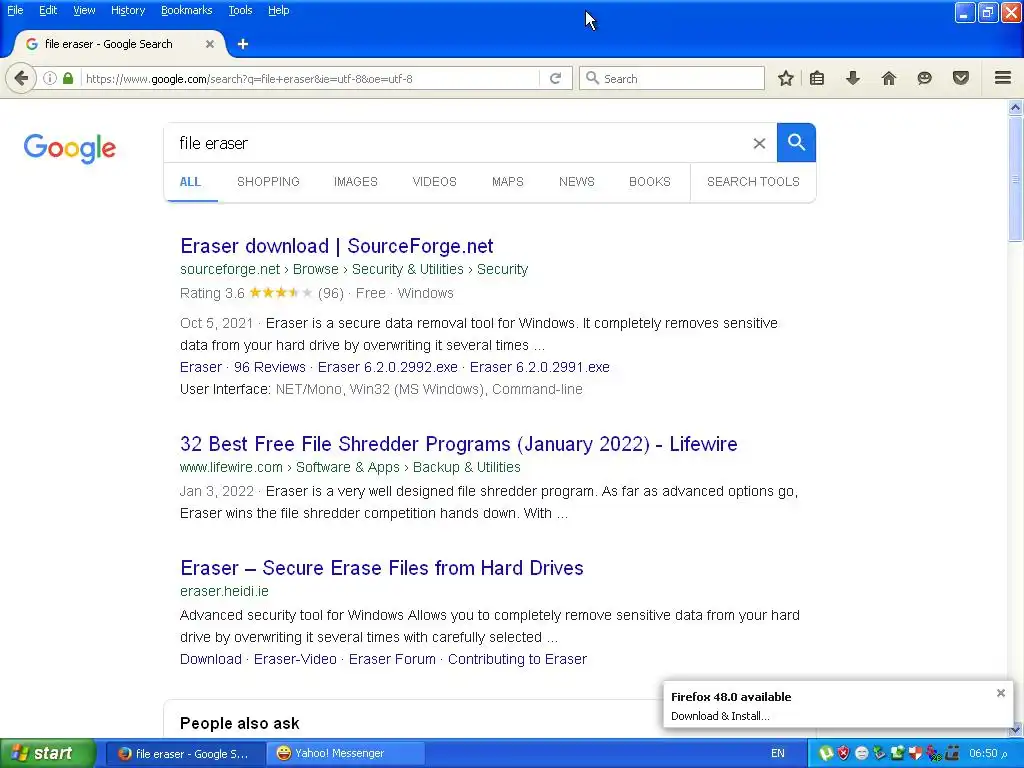Open the Bookmarks menu
Screen dimensions: 1024x768
click(x=186, y=10)
